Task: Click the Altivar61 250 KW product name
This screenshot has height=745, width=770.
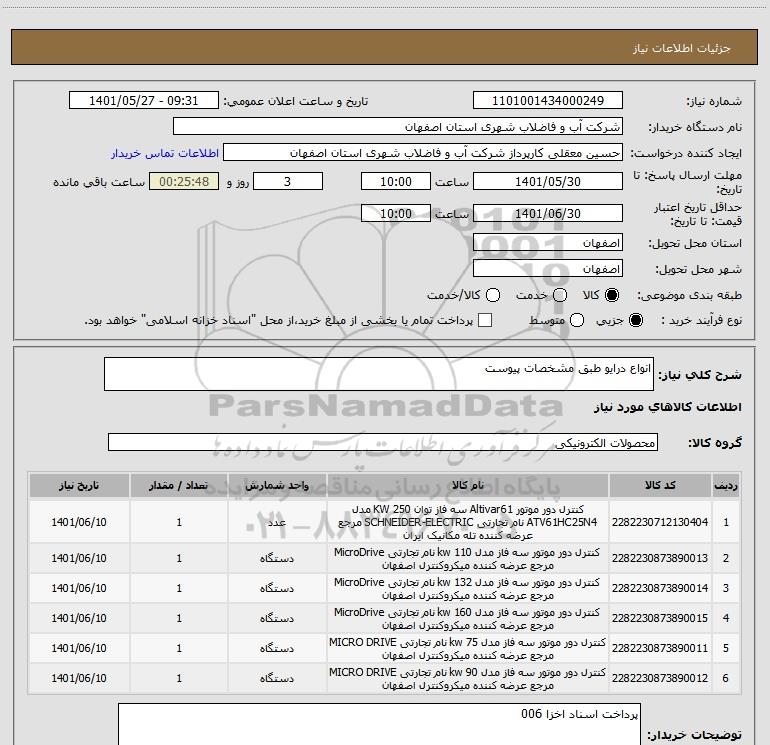Action: (468, 522)
